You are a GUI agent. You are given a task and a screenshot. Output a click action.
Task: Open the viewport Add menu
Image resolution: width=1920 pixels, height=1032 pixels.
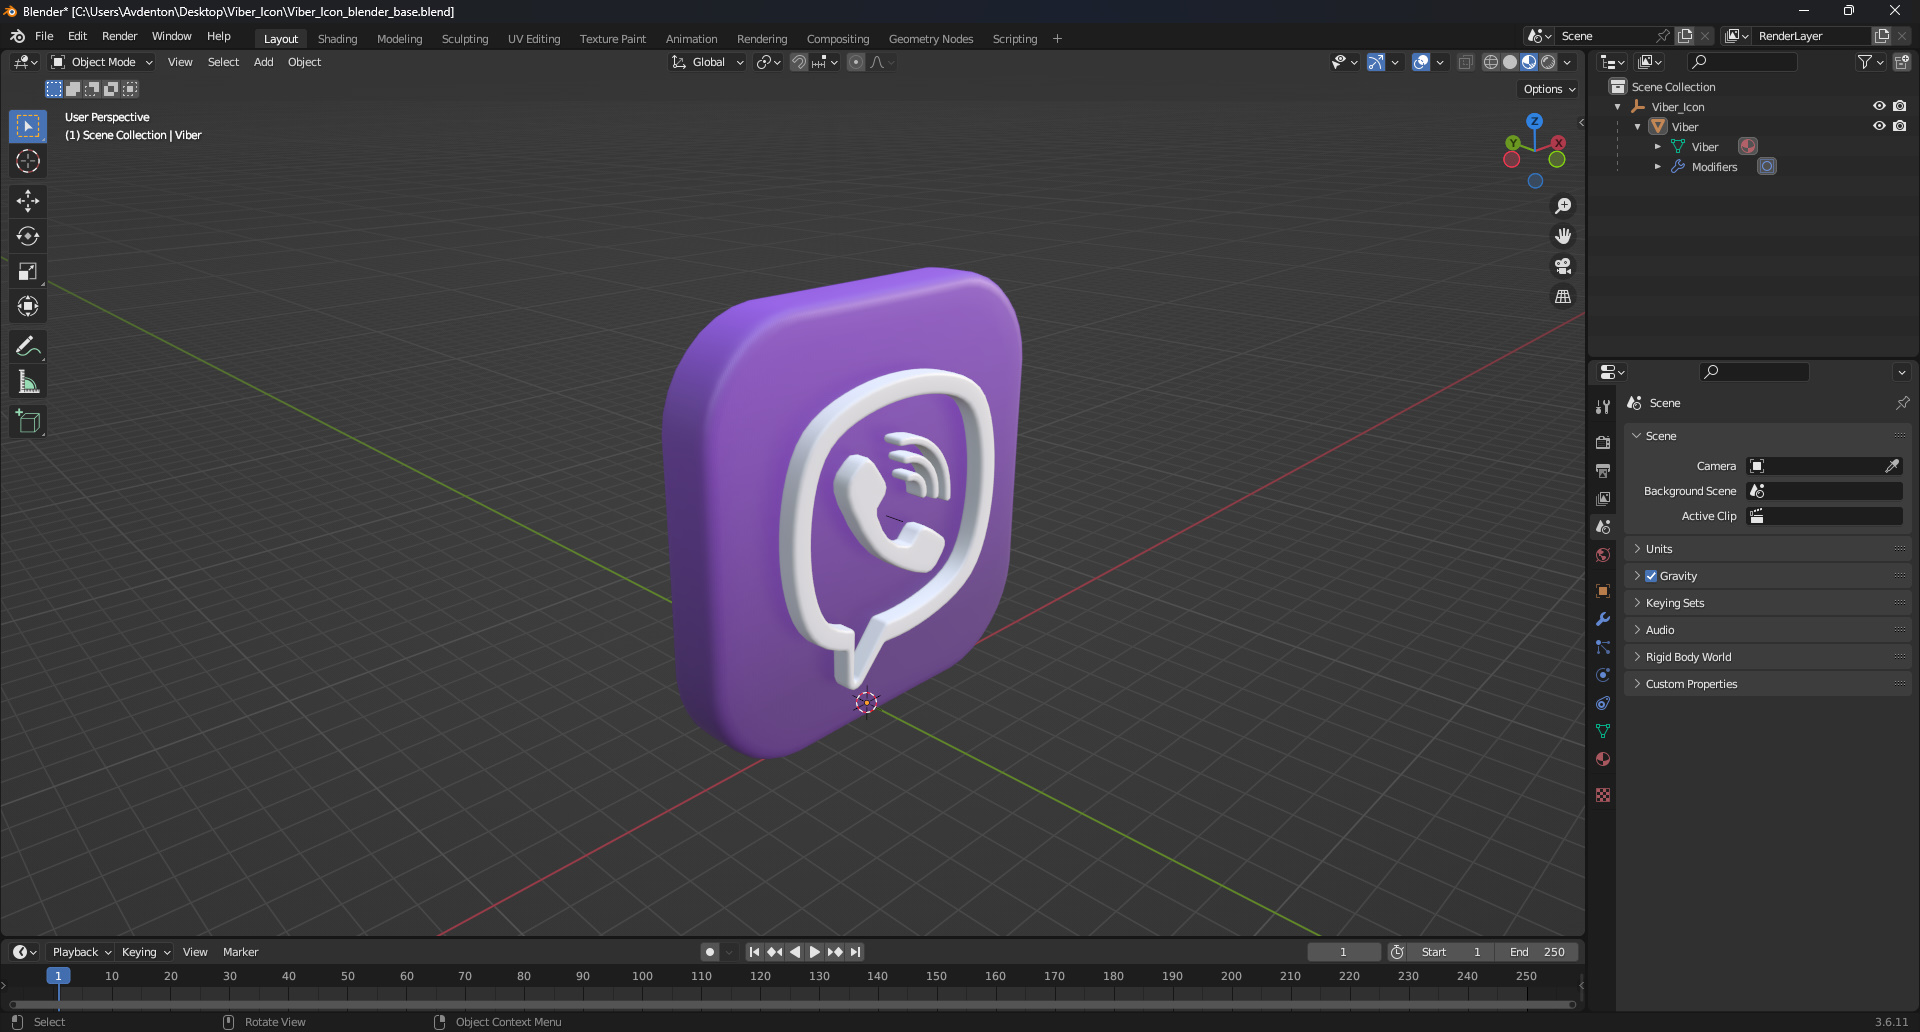point(263,62)
